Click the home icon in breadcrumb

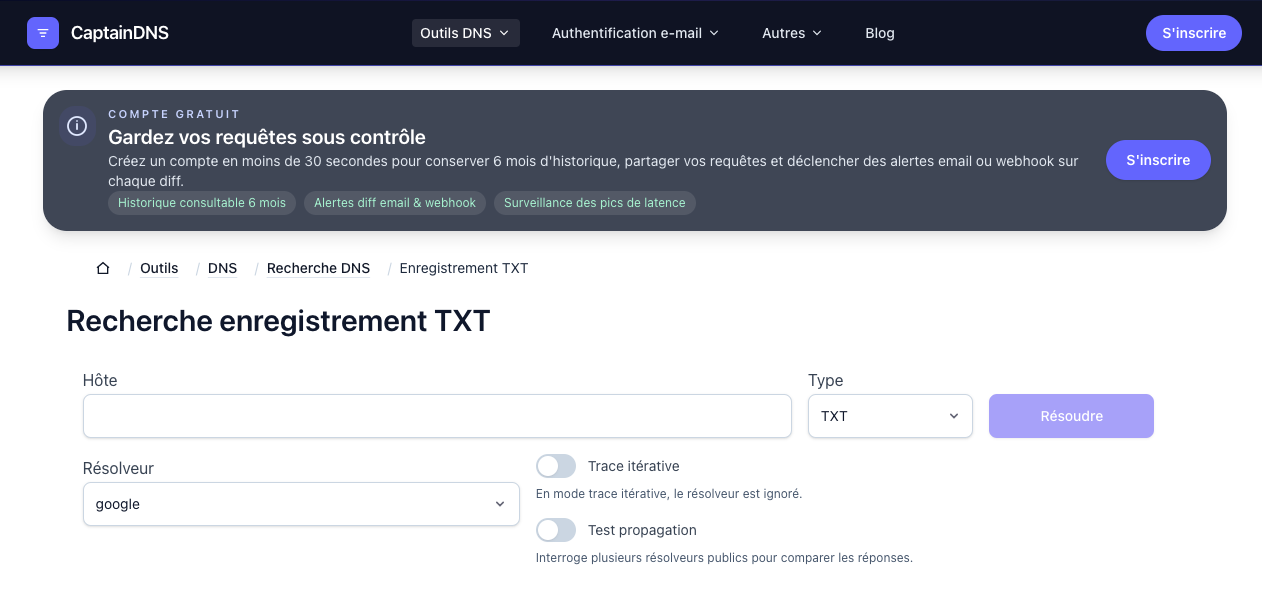[x=103, y=268]
